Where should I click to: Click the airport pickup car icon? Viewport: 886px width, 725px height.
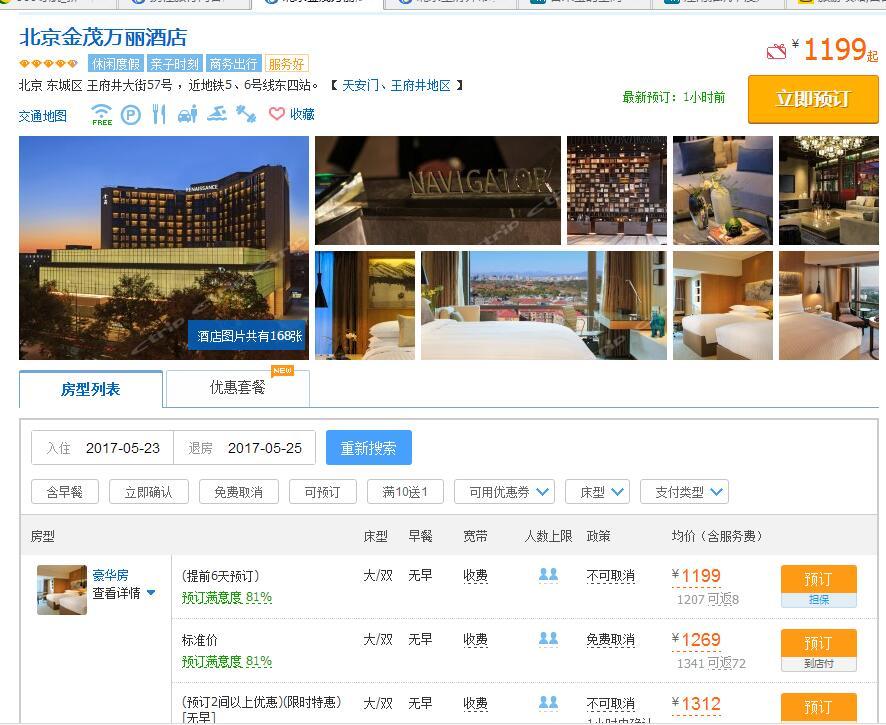click(x=188, y=114)
